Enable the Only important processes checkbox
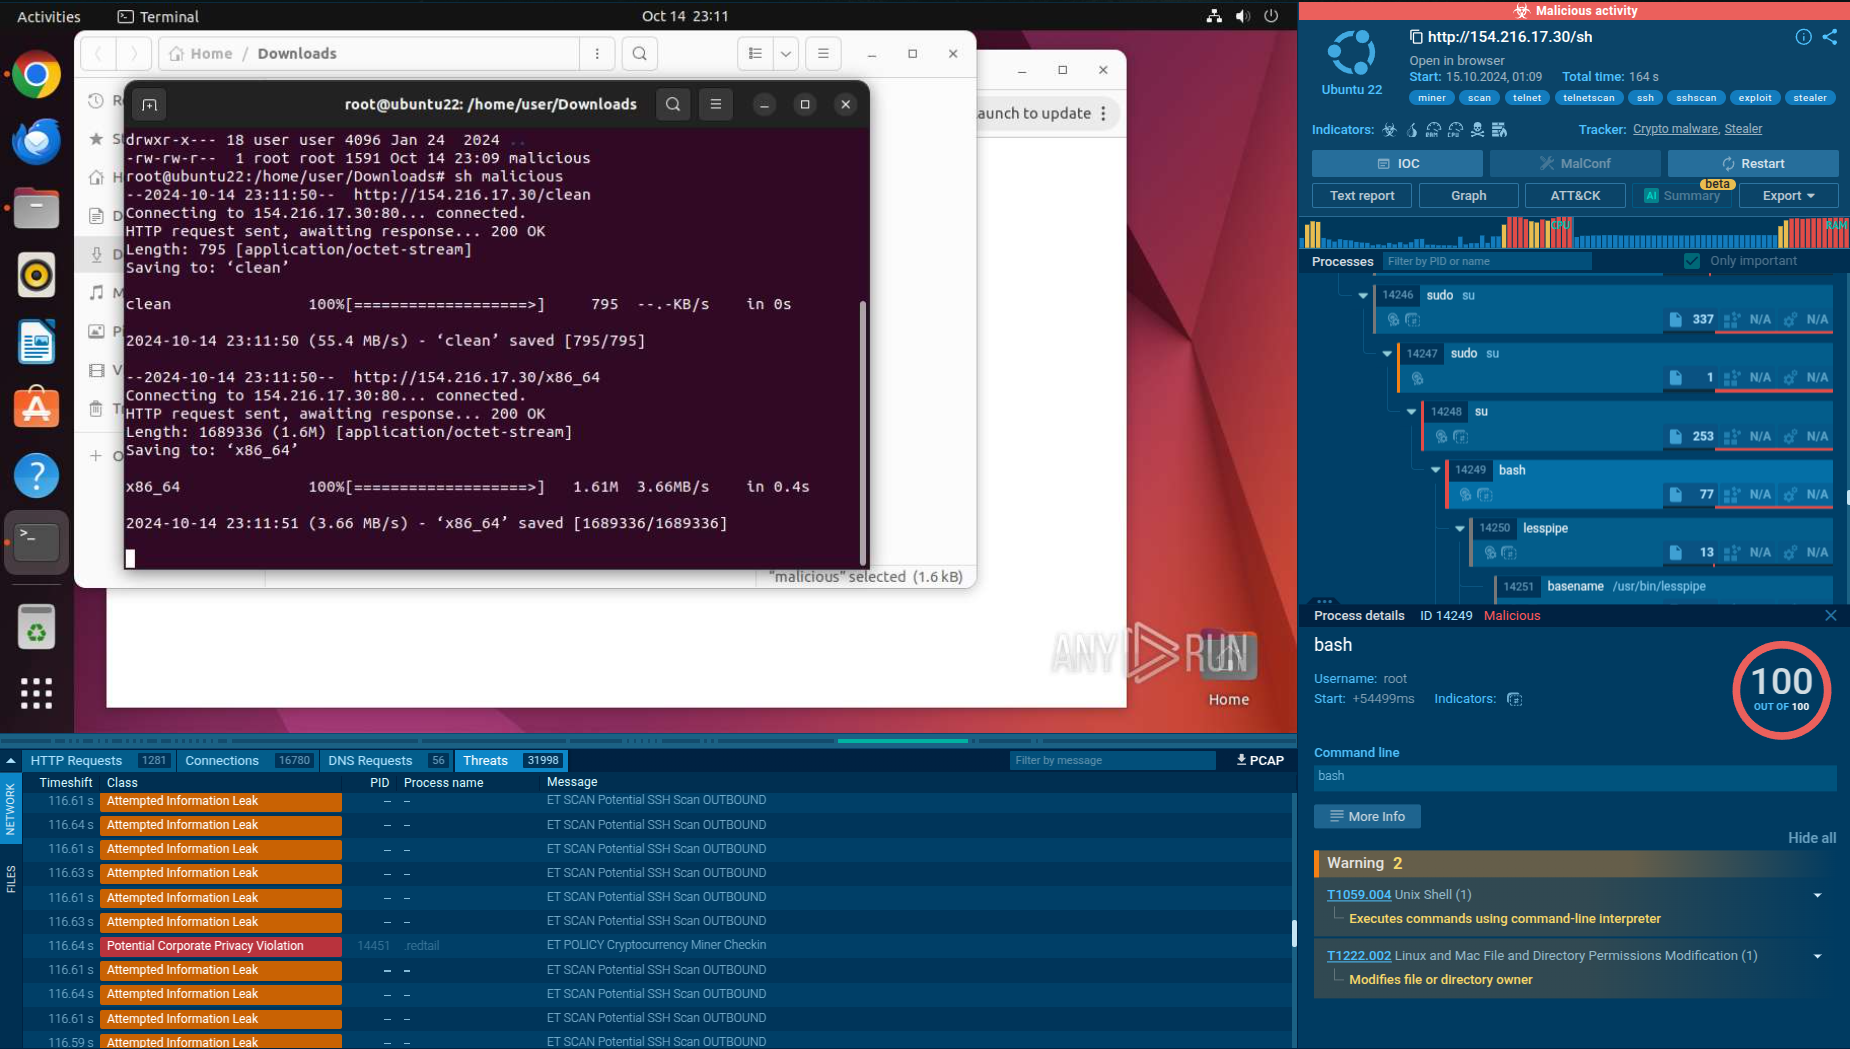The width and height of the screenshot is (1850, 1049). point(1693,260)
